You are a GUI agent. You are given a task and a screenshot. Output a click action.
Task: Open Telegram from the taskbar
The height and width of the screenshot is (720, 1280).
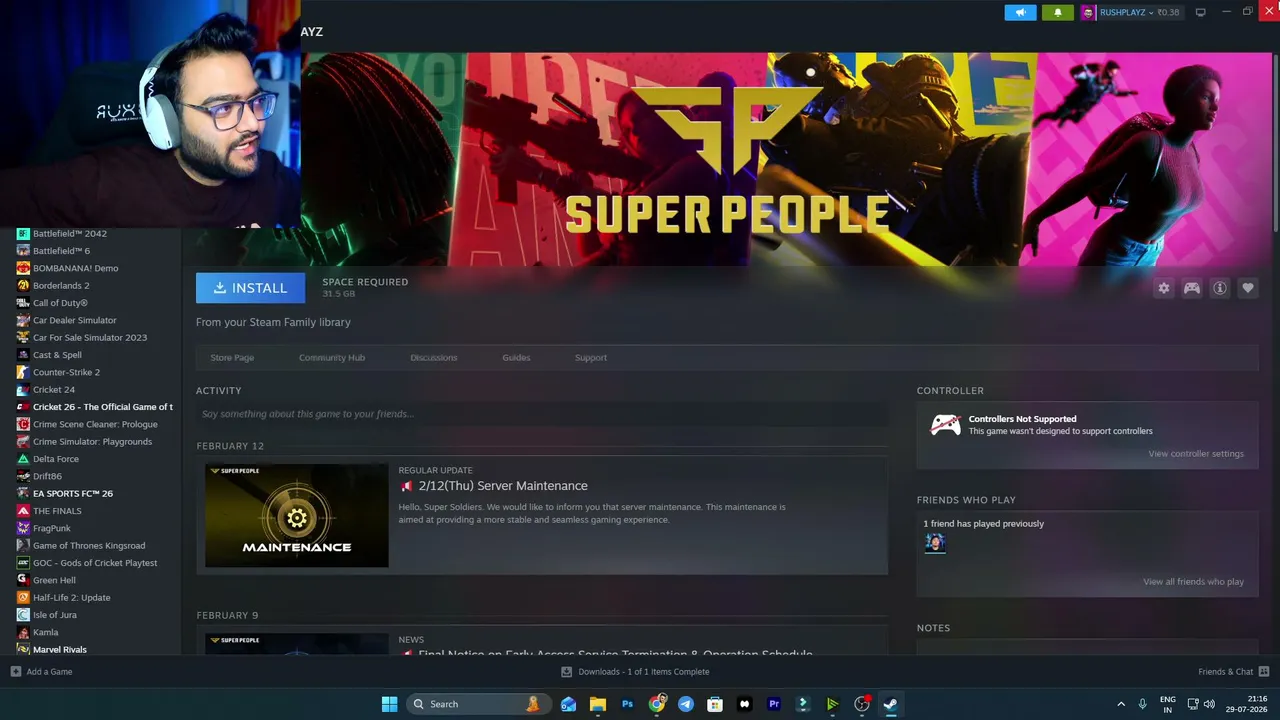pyautogui.click(x=685, y=704)
